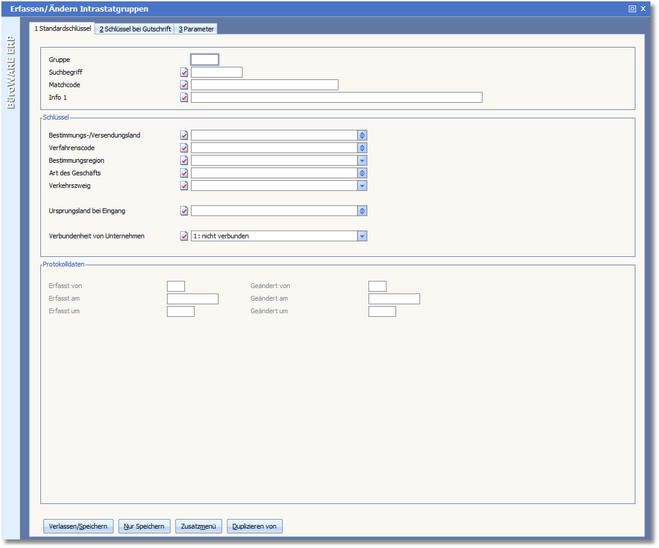Open the Bestimmungsregion dropdown list

(x=362, y=160)
